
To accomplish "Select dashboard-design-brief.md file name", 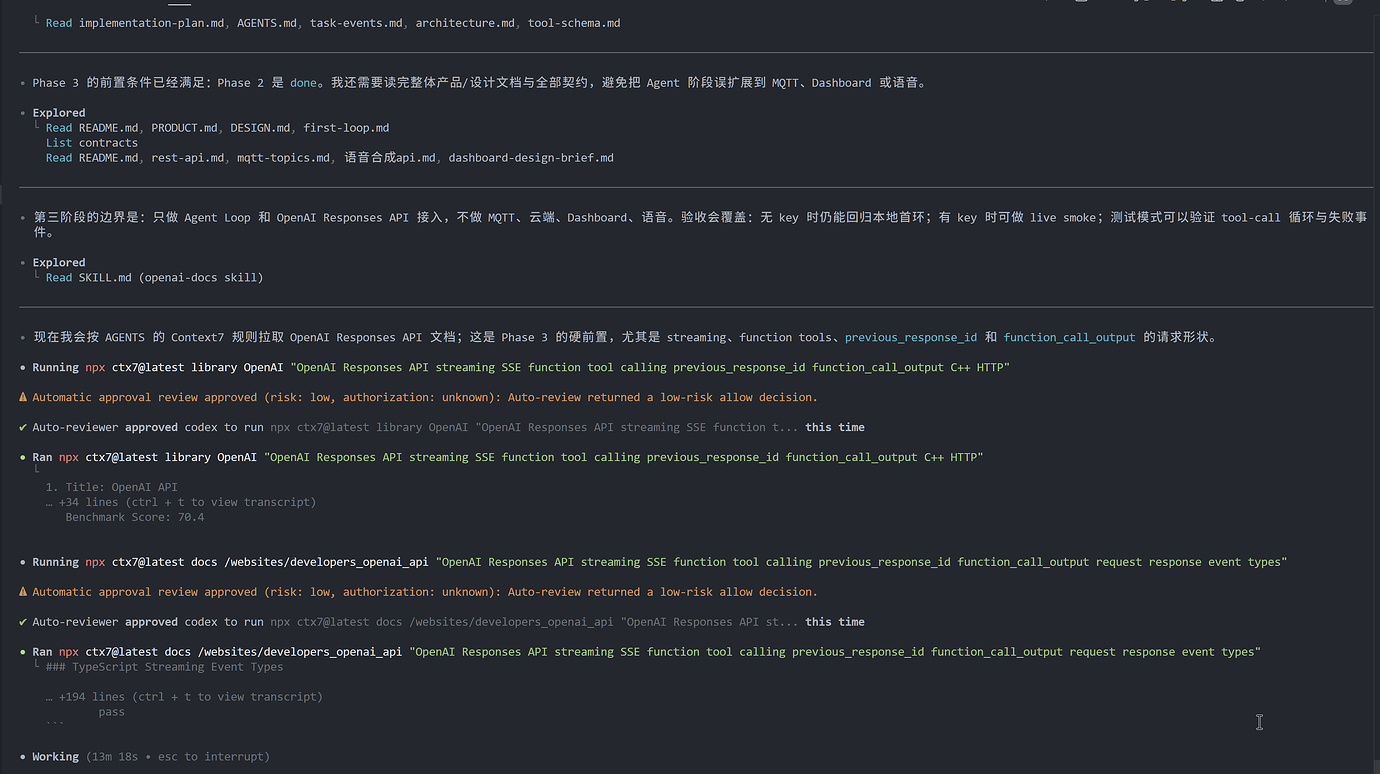I will (531, 158).
